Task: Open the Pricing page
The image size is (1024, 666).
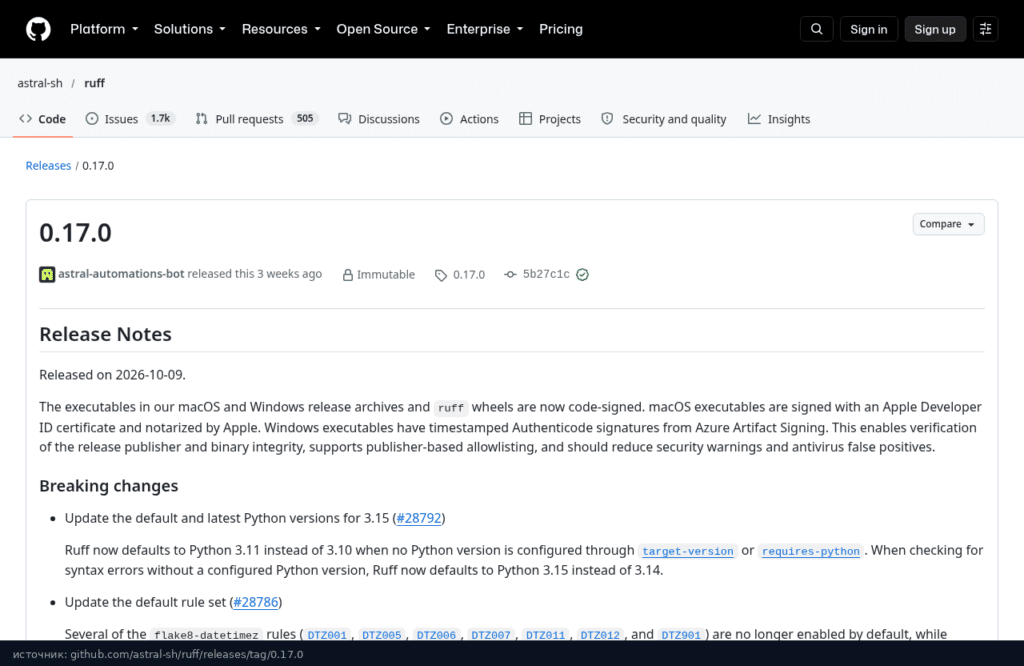Action: tap(560, 29)
